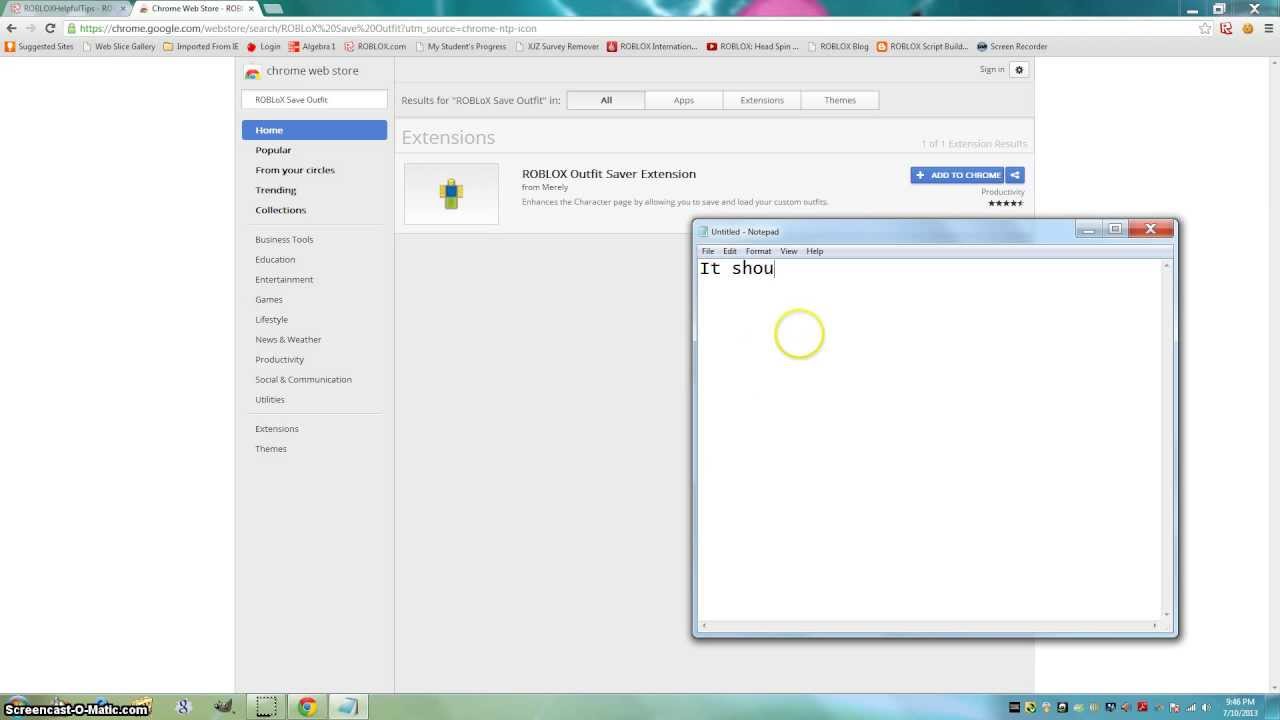The image size is (1280, 720).
Task: Open Screen Recorder bookmark
Action: (x=1012, y=46)
